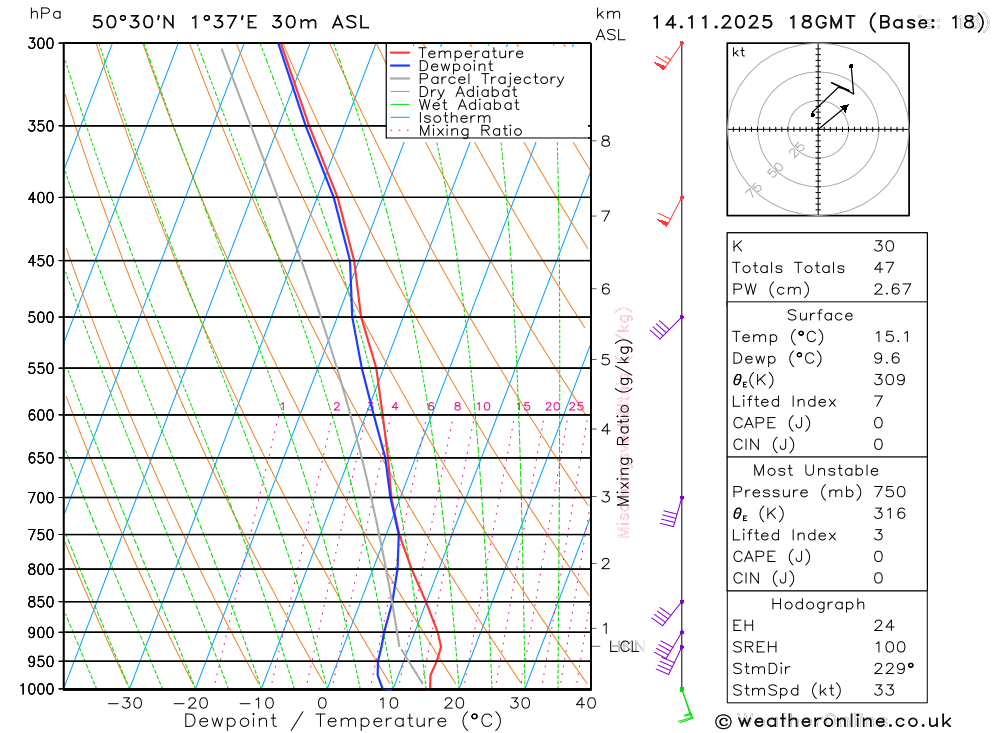Click the -30 temperature axis label

[x=125, y=703]
